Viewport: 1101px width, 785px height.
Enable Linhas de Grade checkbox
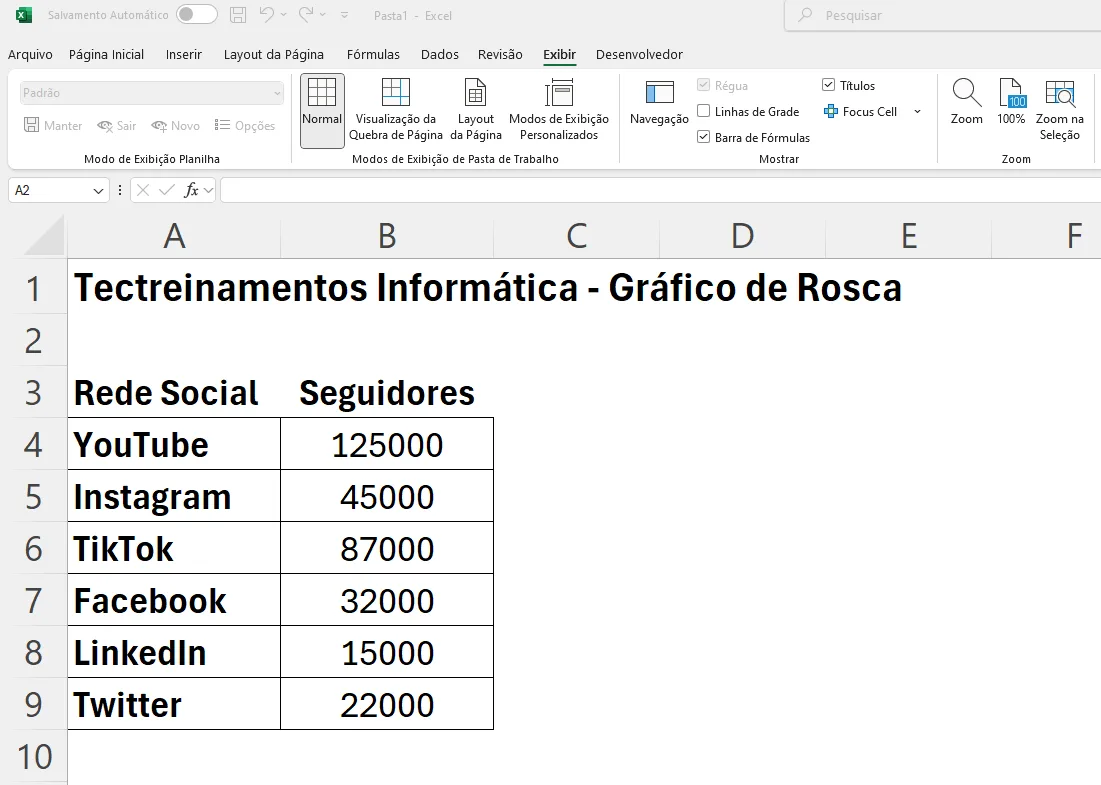704,111
